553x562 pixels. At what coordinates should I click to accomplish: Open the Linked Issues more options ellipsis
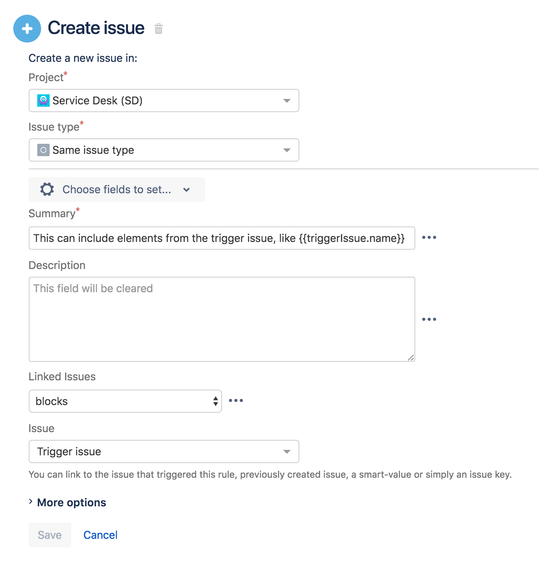tap(236, 401)
